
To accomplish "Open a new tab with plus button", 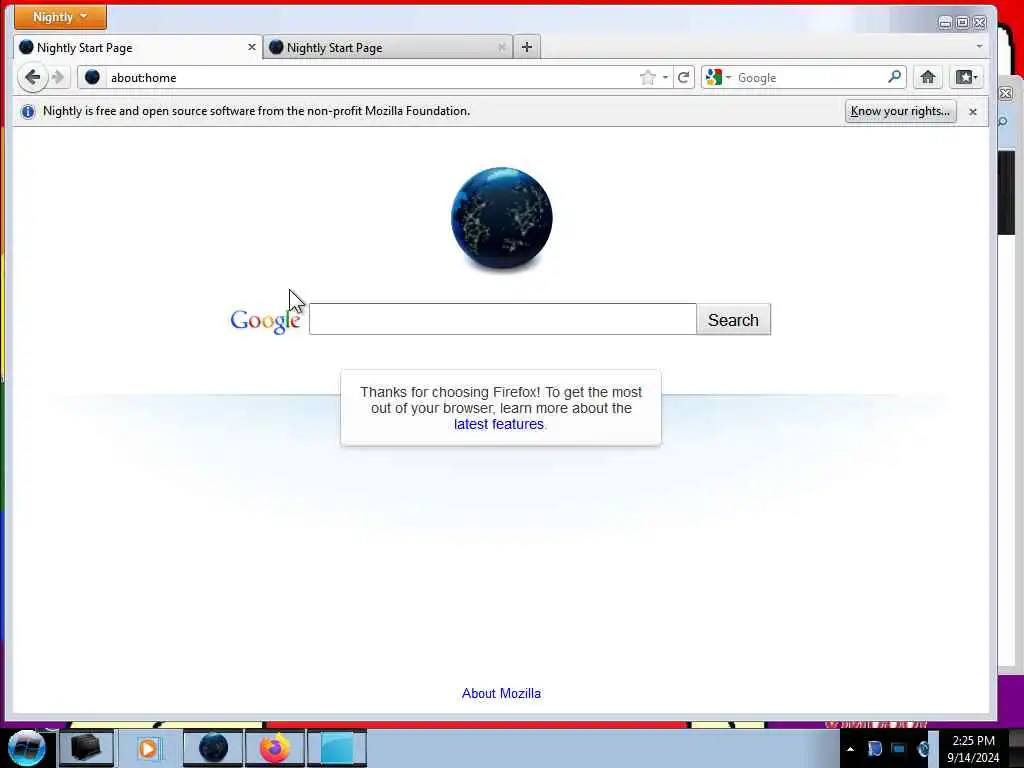I will 527,47.
